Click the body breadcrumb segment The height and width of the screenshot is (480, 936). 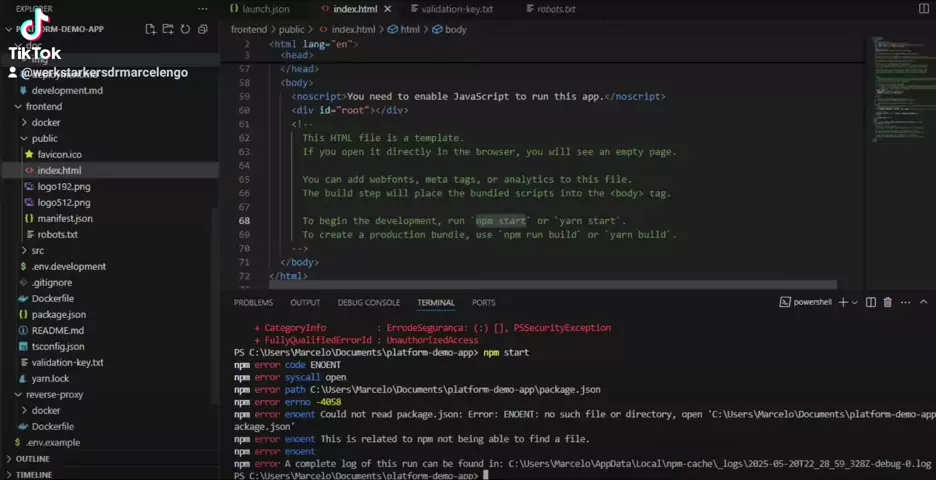coord(449,29)
